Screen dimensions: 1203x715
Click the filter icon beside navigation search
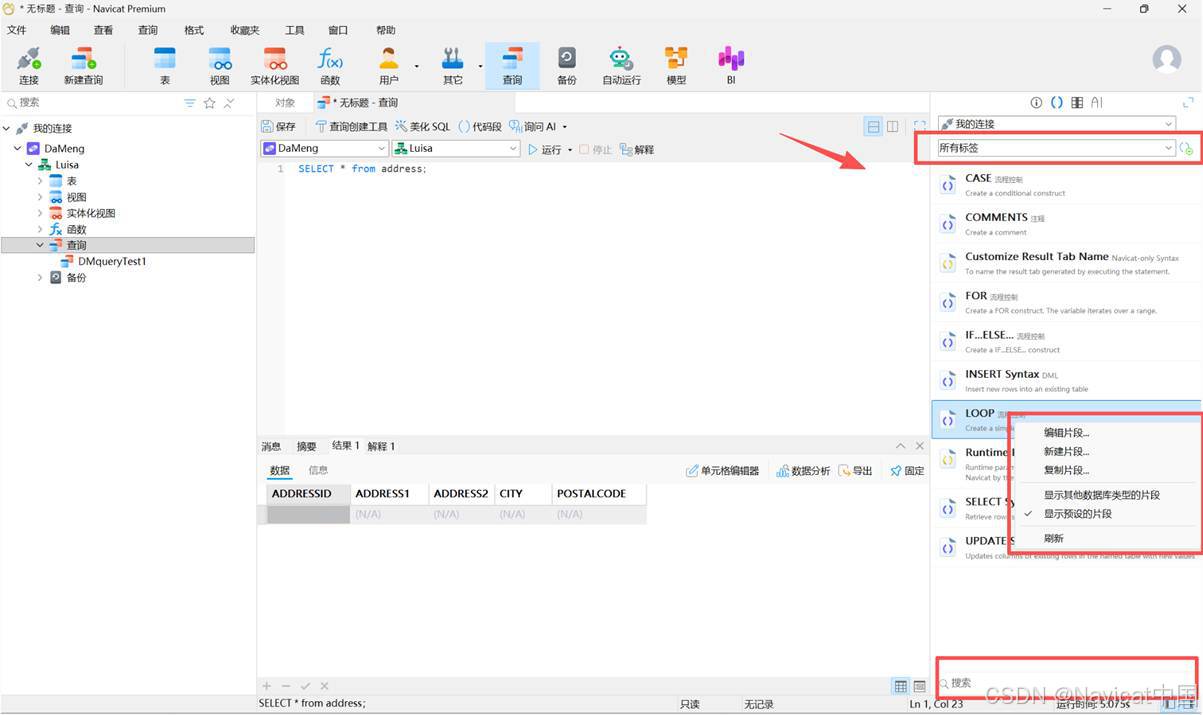pos(190,103)
